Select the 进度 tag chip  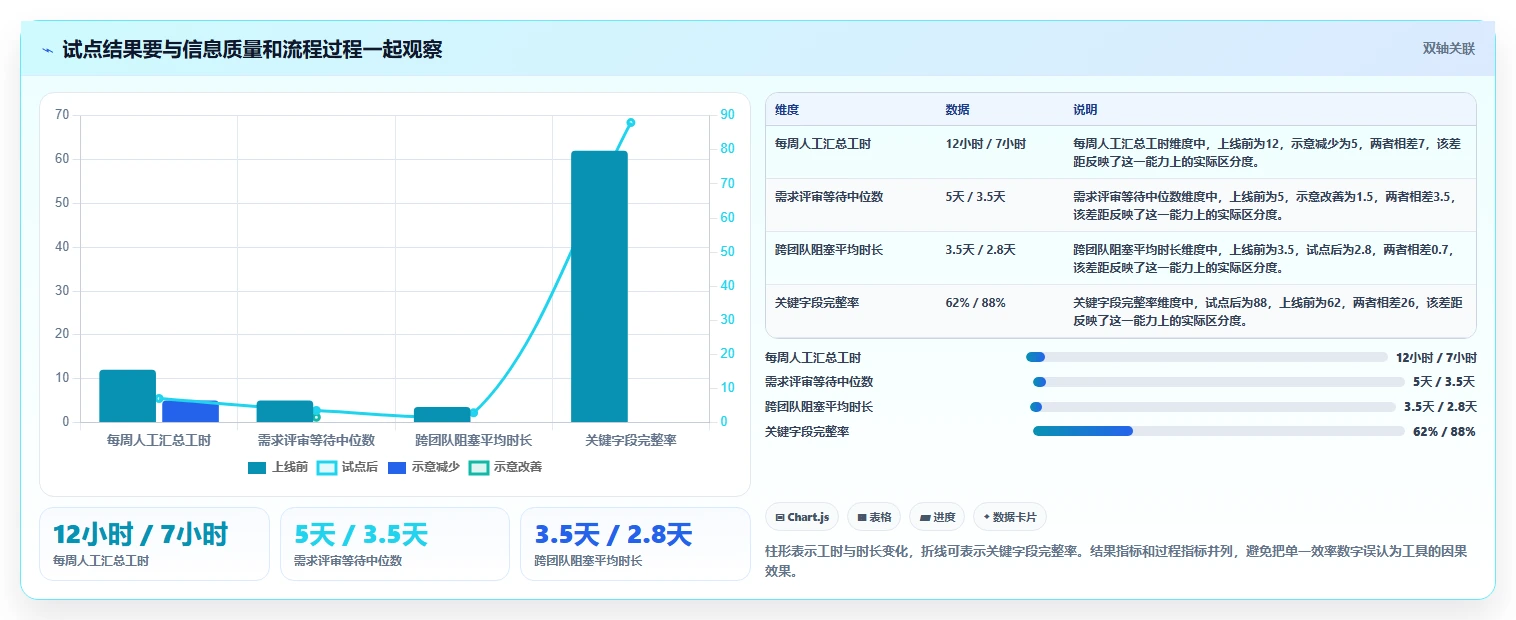point(937,517)
